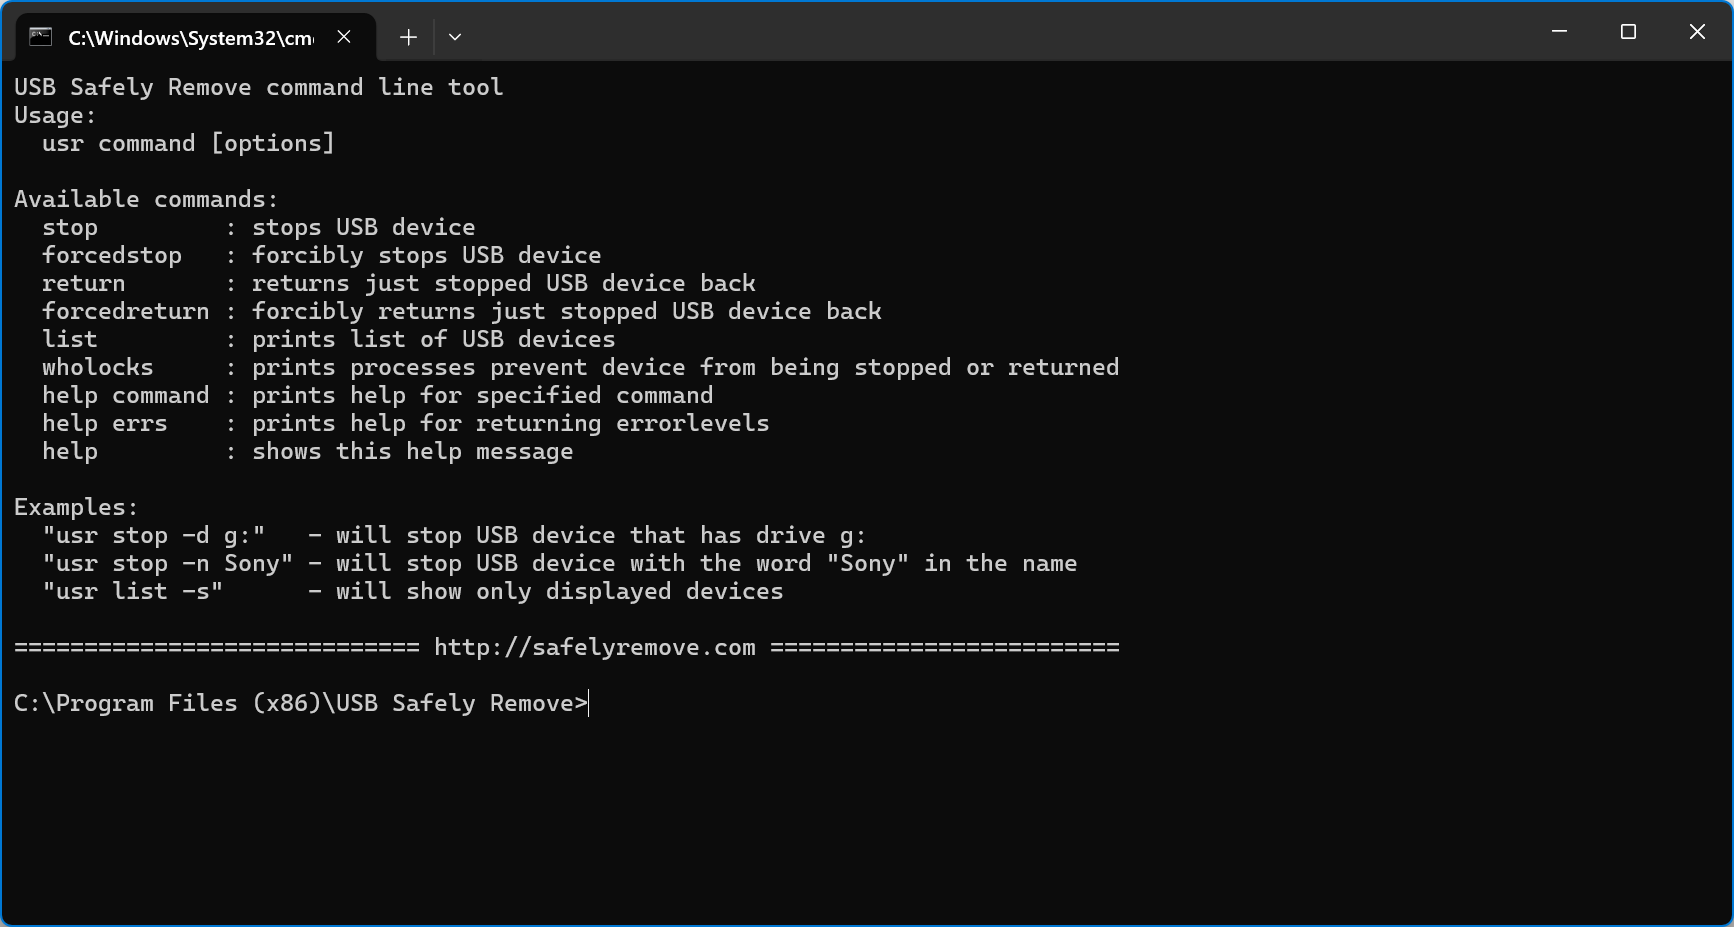
Task: Open a new tab with the plus button
Action: click(408, 37)
